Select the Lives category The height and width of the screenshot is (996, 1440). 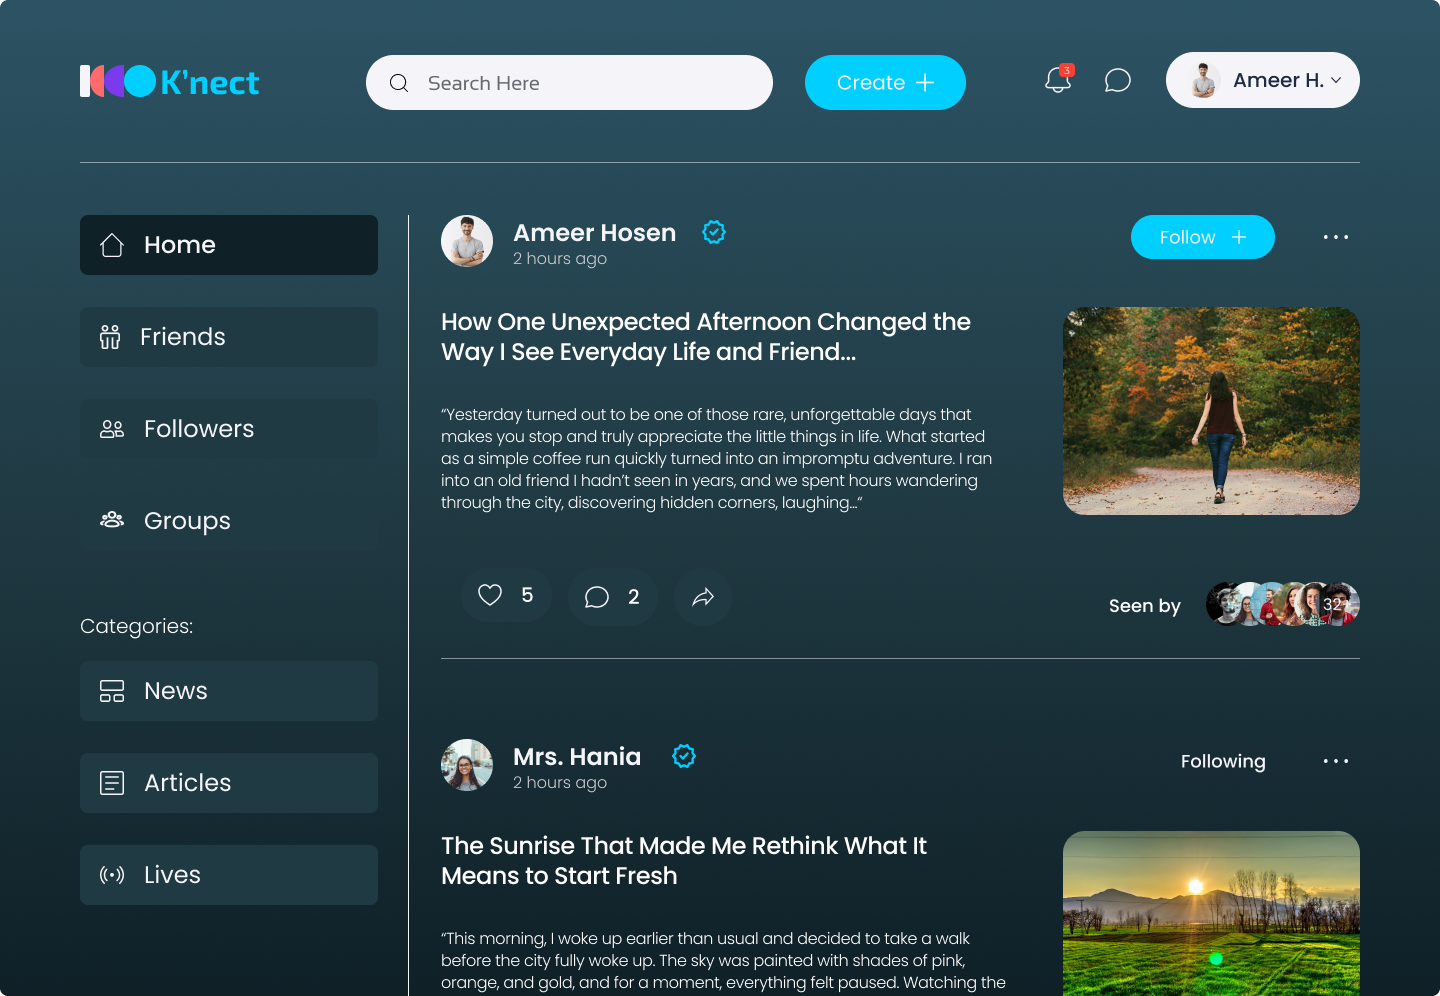[x=229, y=875]
